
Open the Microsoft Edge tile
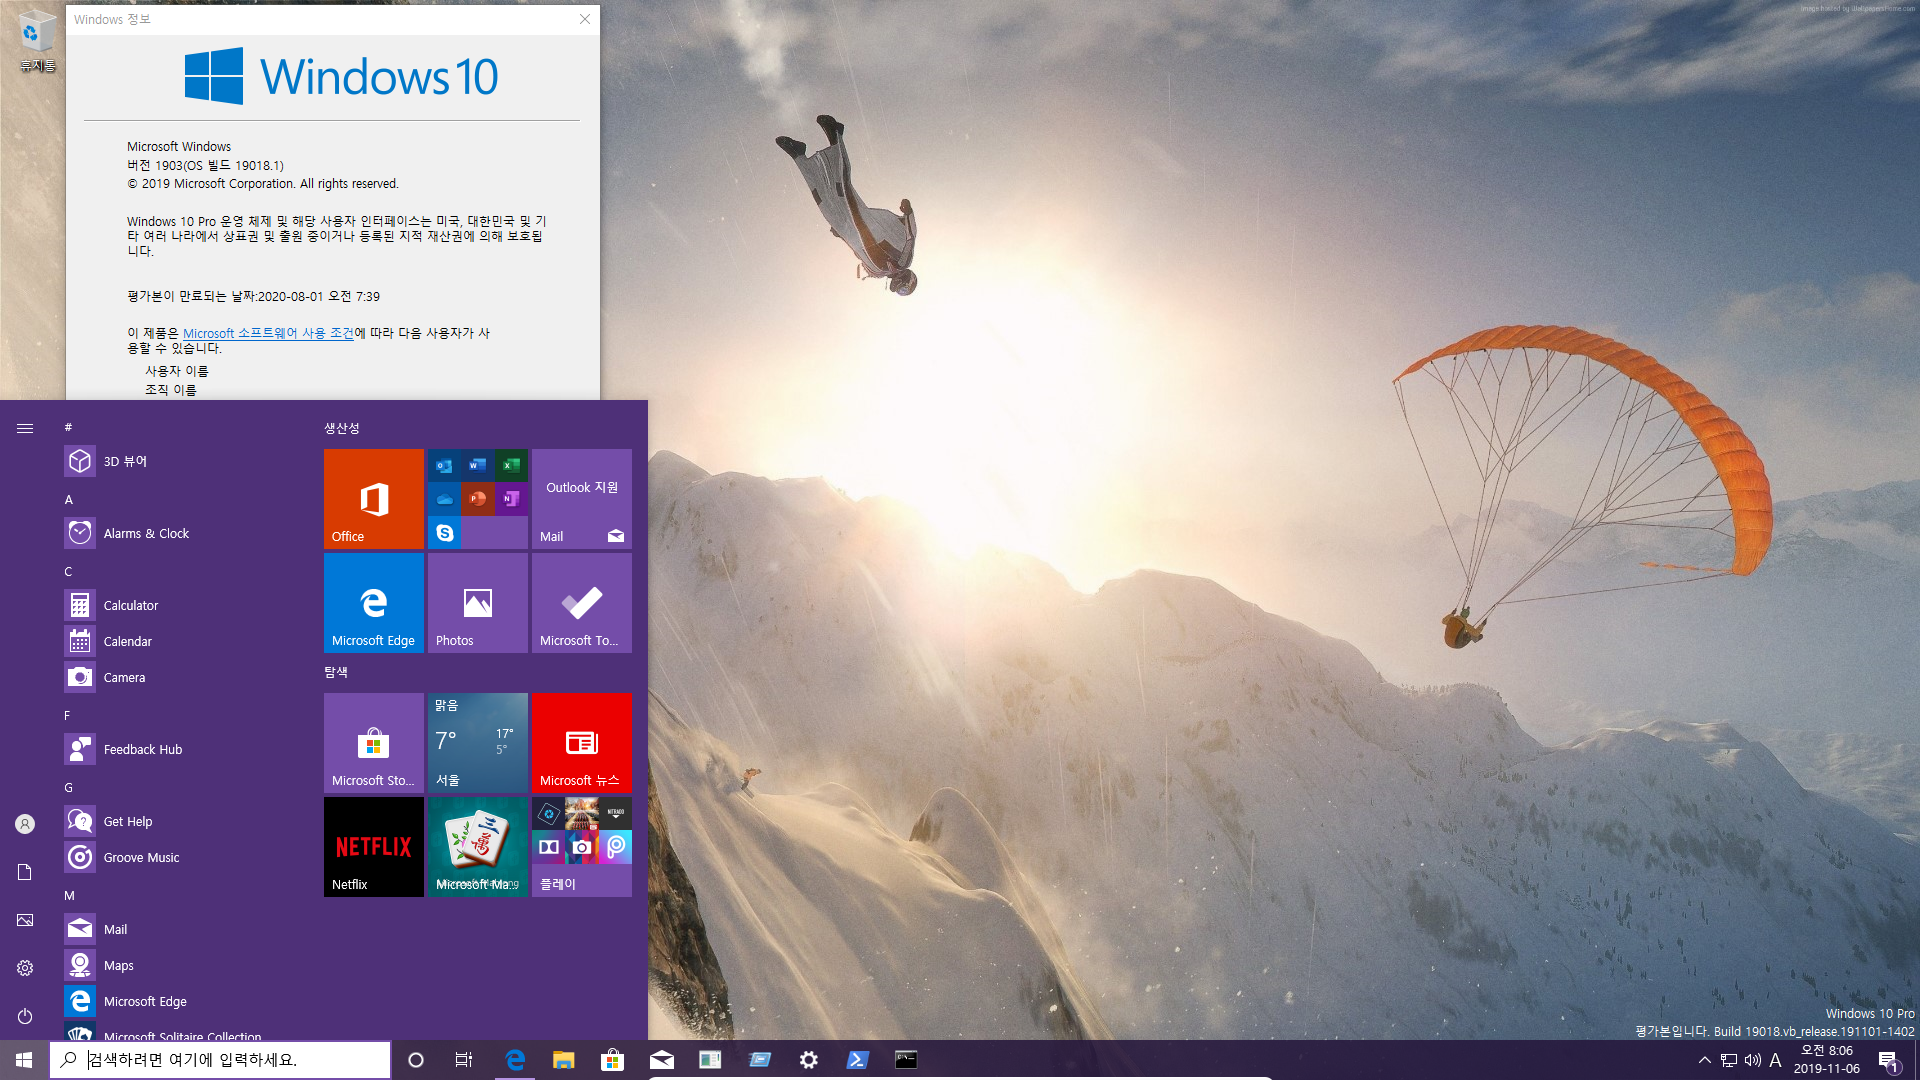373,602
